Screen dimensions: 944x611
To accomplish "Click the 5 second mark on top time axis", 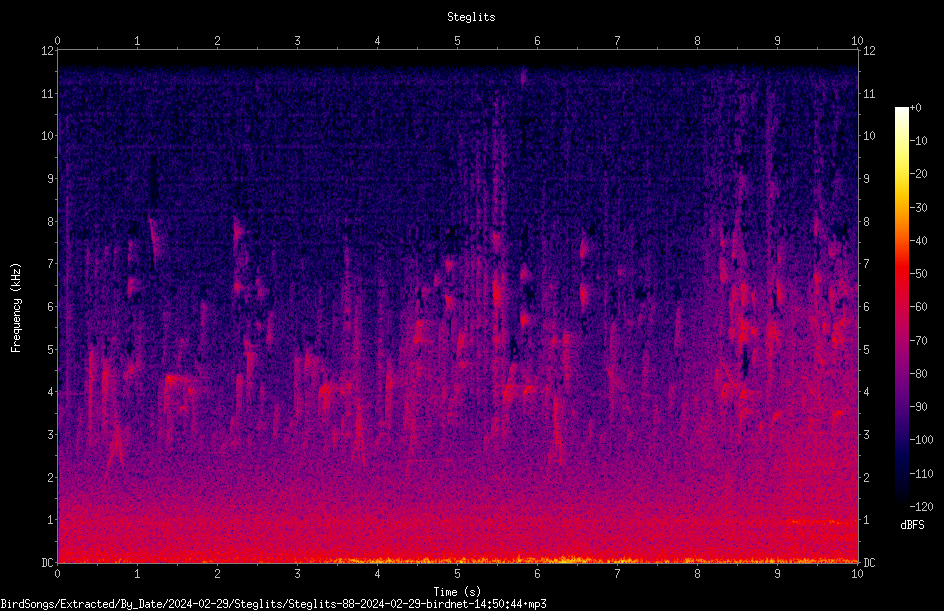I will [x=458, y=41].
